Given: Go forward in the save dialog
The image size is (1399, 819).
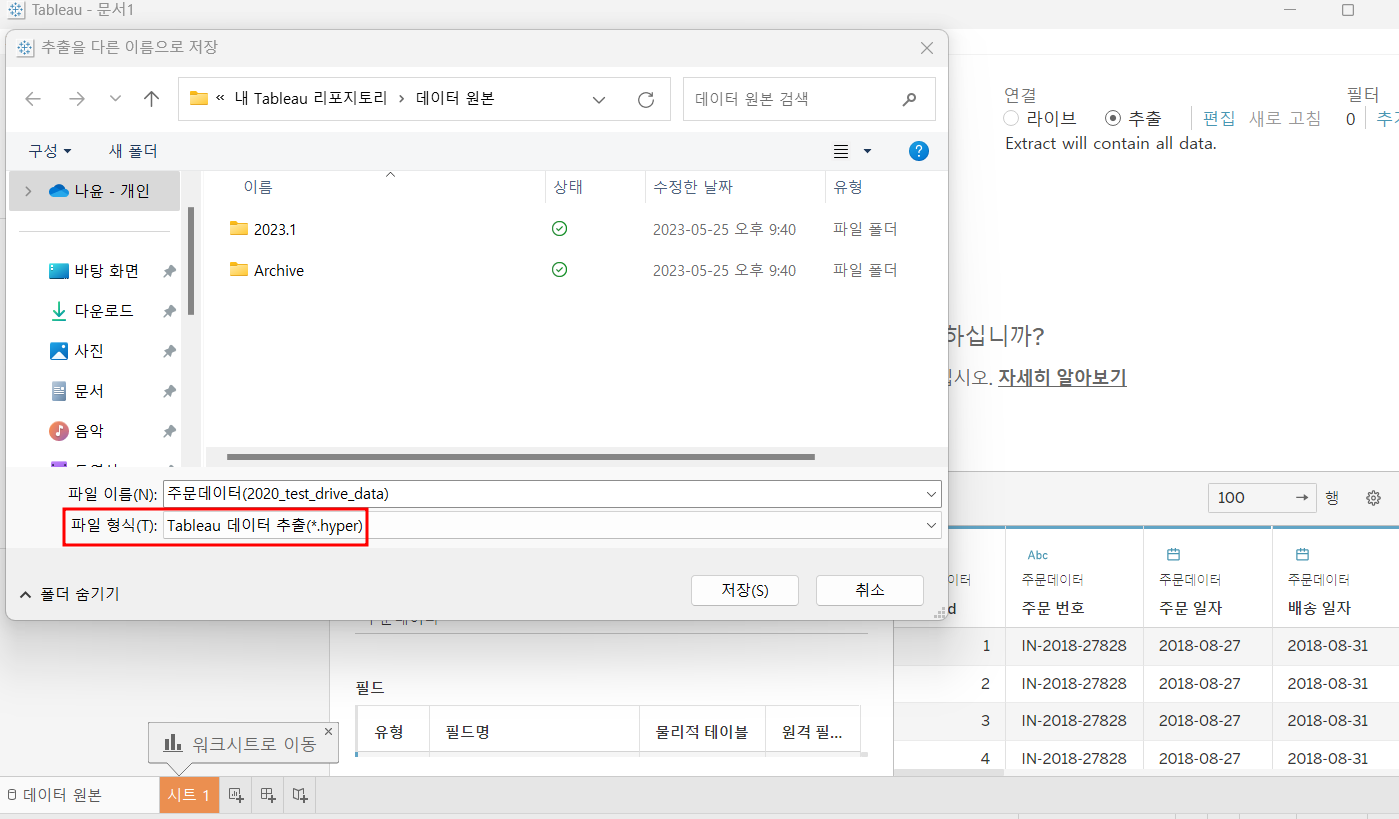Looking at the screenshot, I should 76,99.
